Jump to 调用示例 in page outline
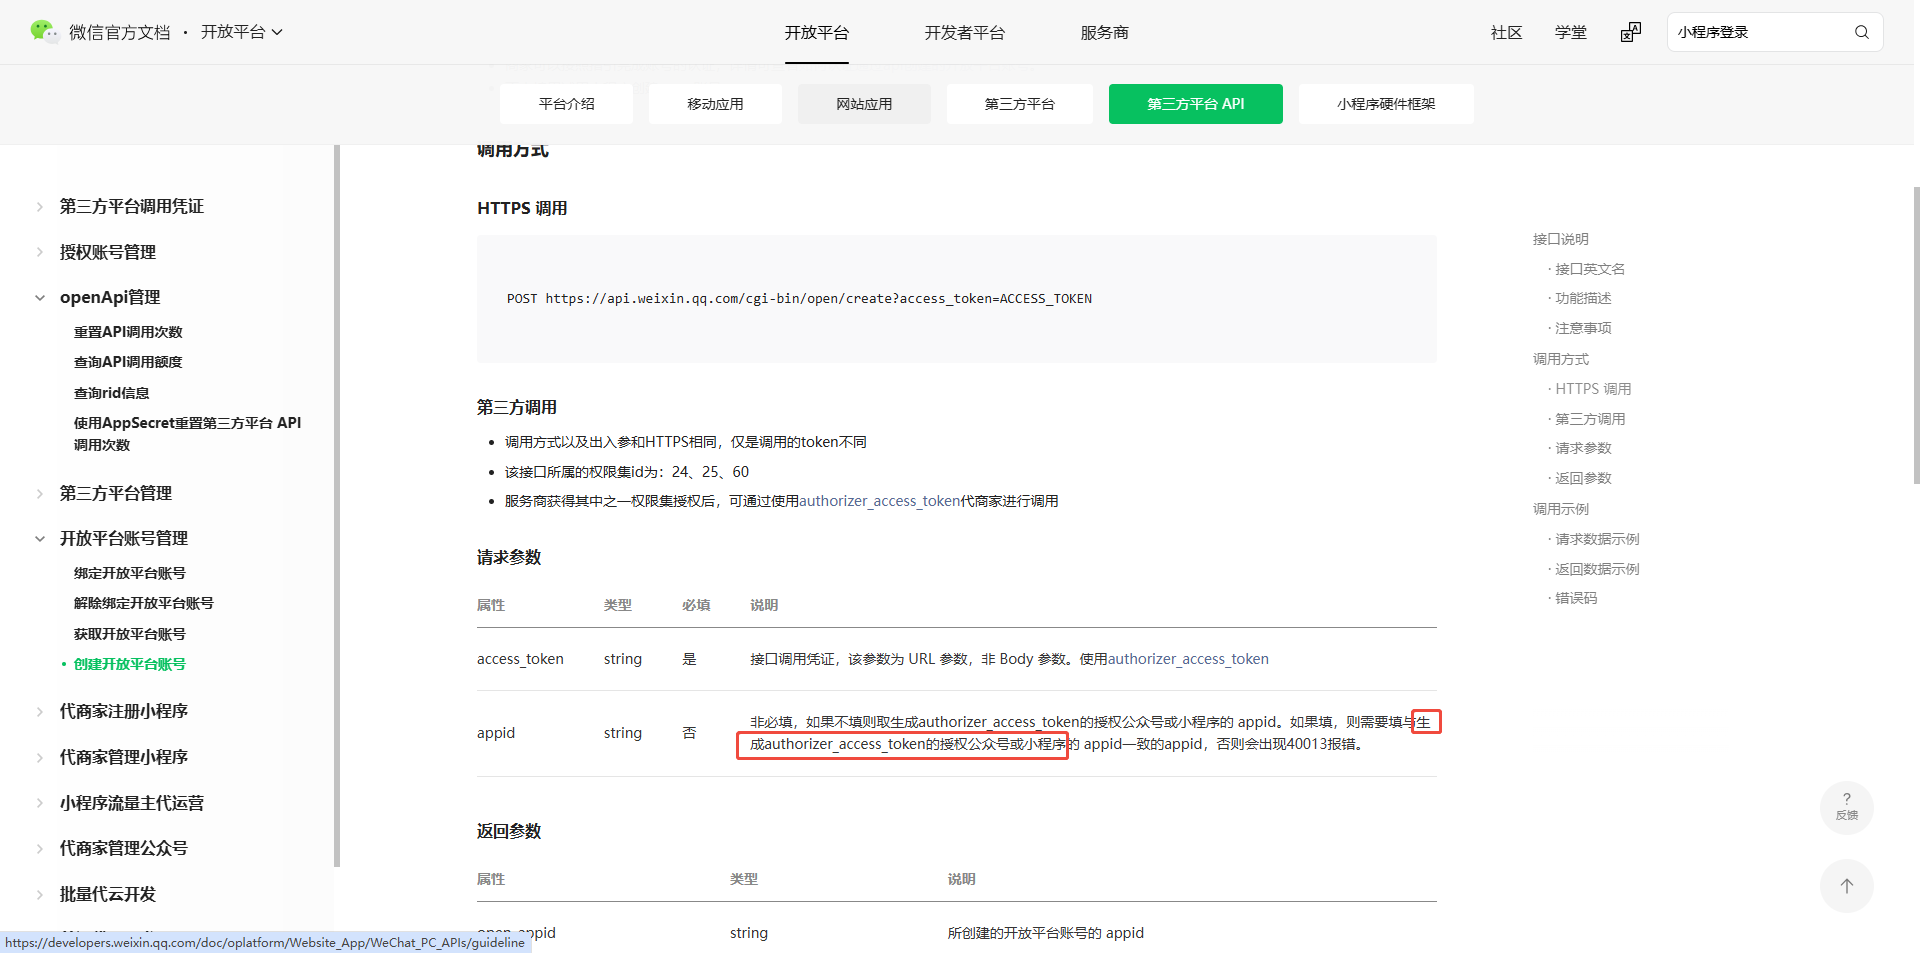This screenshot has height=953, width=1920. pos(1560,509)
